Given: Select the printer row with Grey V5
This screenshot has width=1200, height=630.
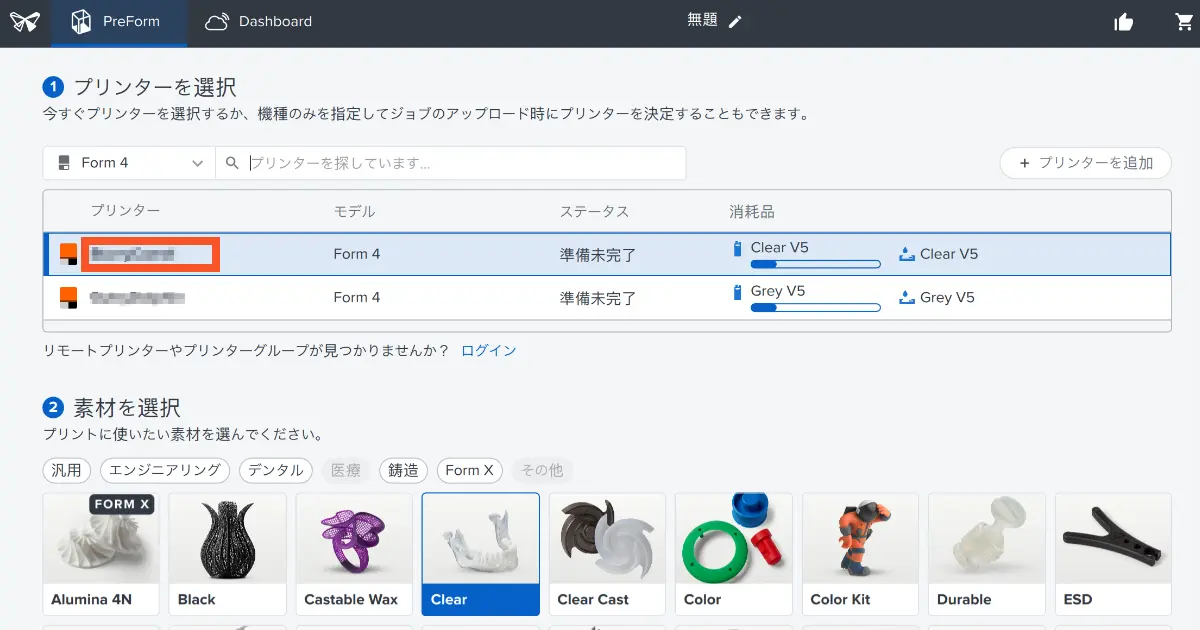Looking at the screenshot, I should [x=607, y=297].
